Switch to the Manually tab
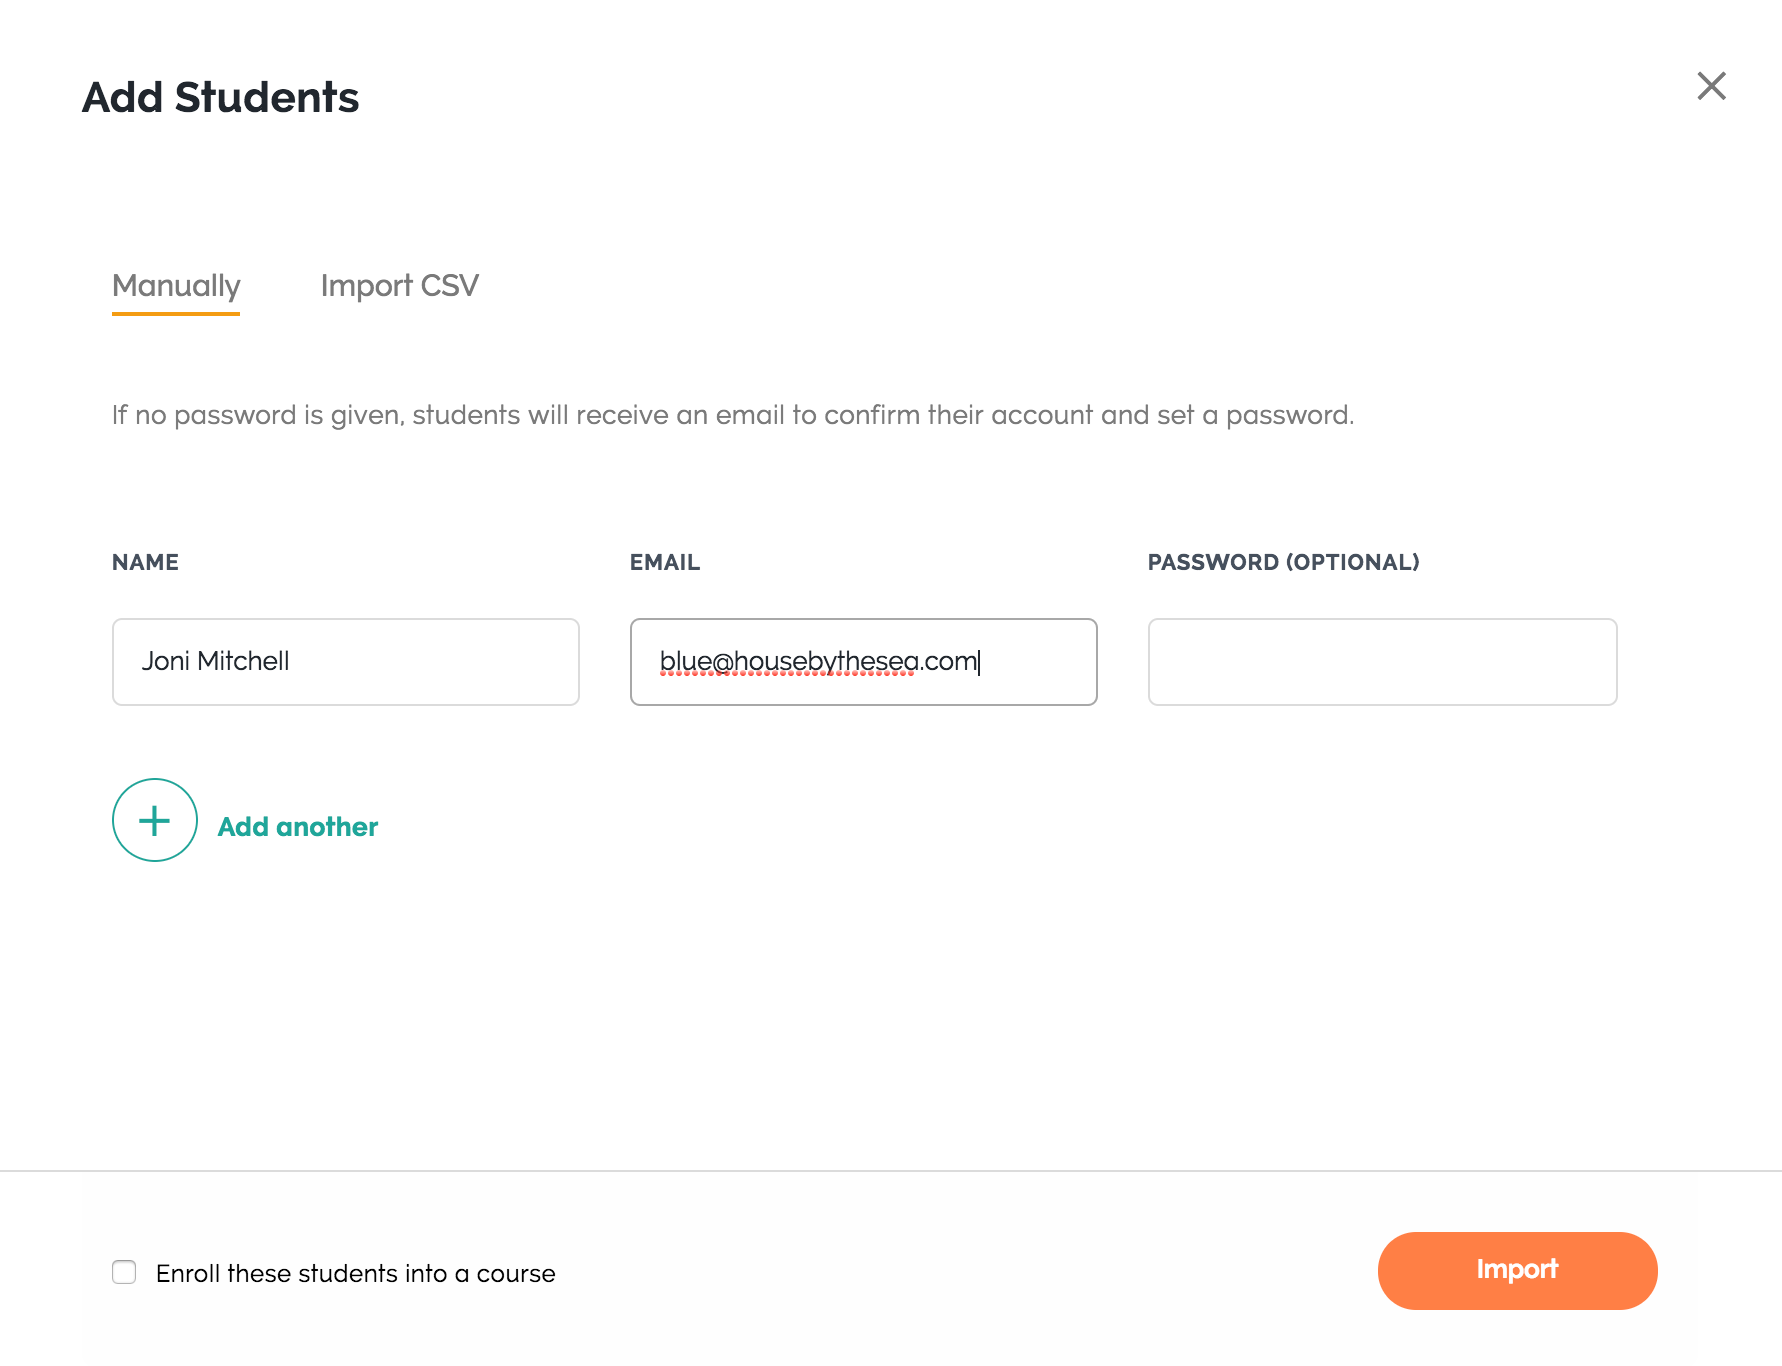Viewport: 1782px width, 1366px height. 176,286
